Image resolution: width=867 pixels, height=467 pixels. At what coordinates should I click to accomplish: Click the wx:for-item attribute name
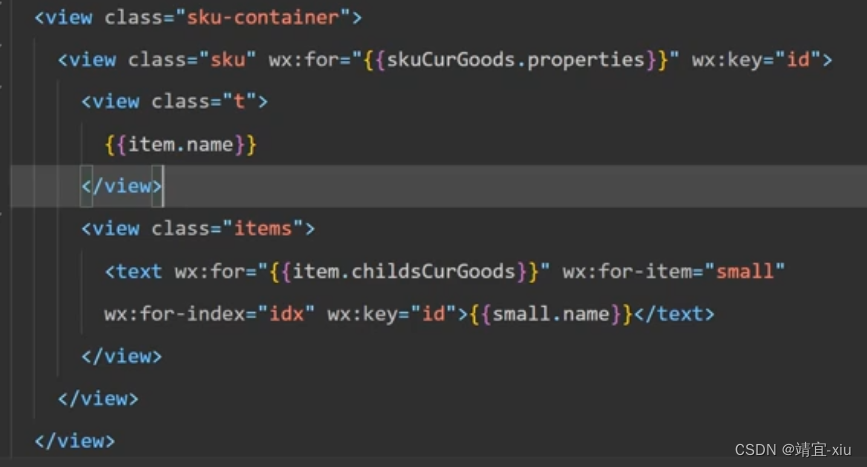click(626, 271)
